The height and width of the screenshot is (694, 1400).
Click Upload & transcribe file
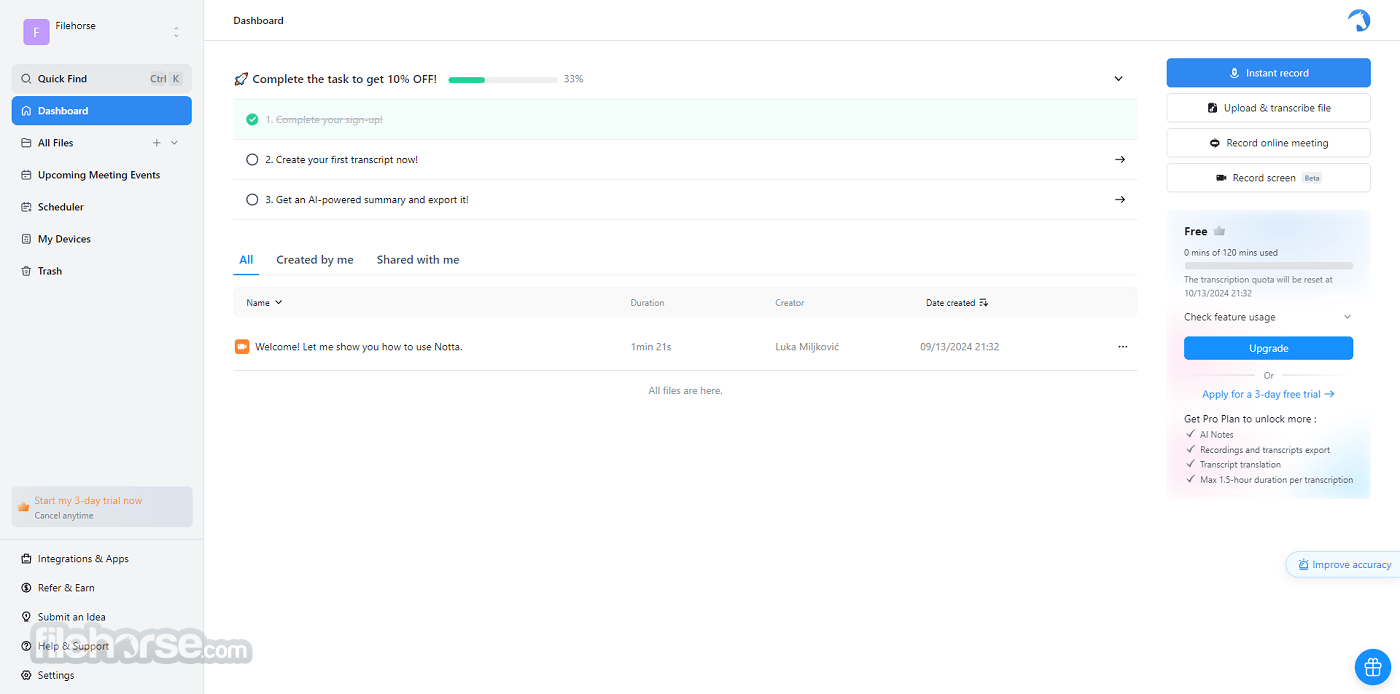(x=1268, y=108)
